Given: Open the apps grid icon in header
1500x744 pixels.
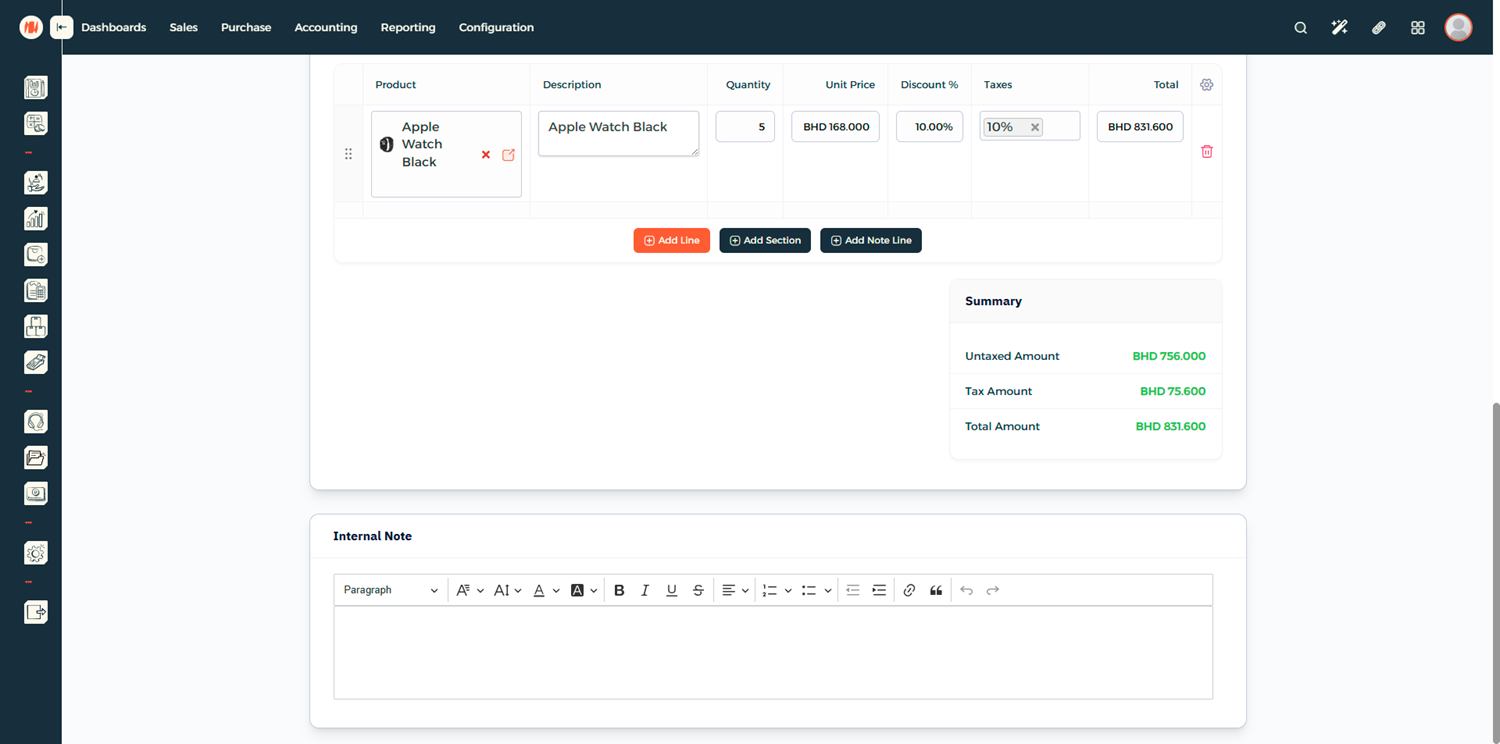Looking at the screenshot, I should (x=1417, y=28).
